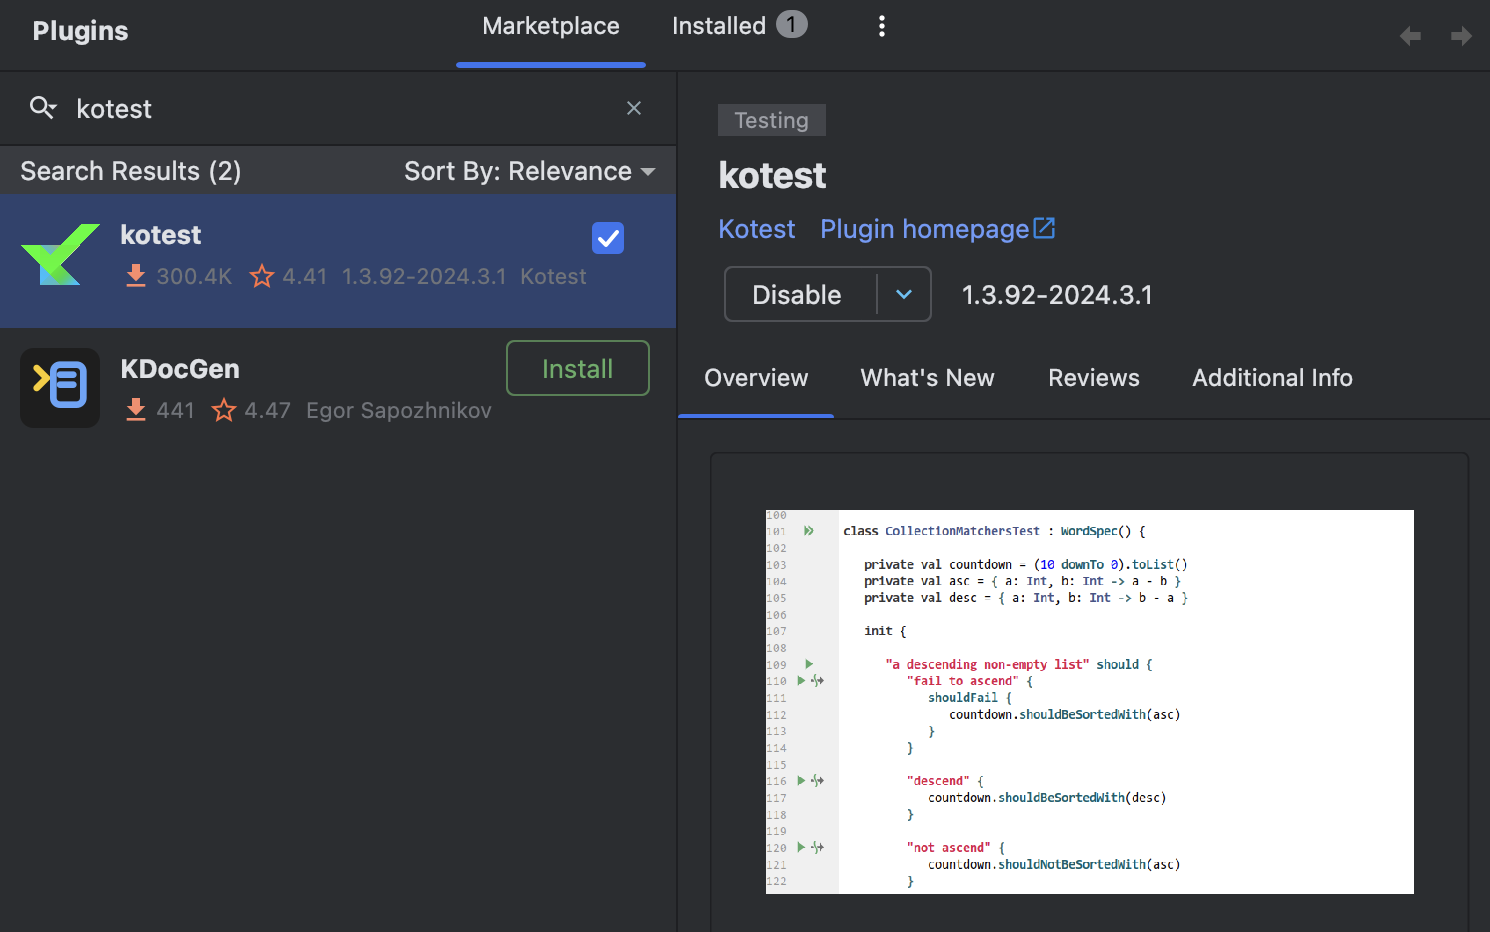The width and height of the screenshot is (1490, 932).
Task: Go forward with the right arrow
Action: pyautogui.click(x=1461, y=36)
